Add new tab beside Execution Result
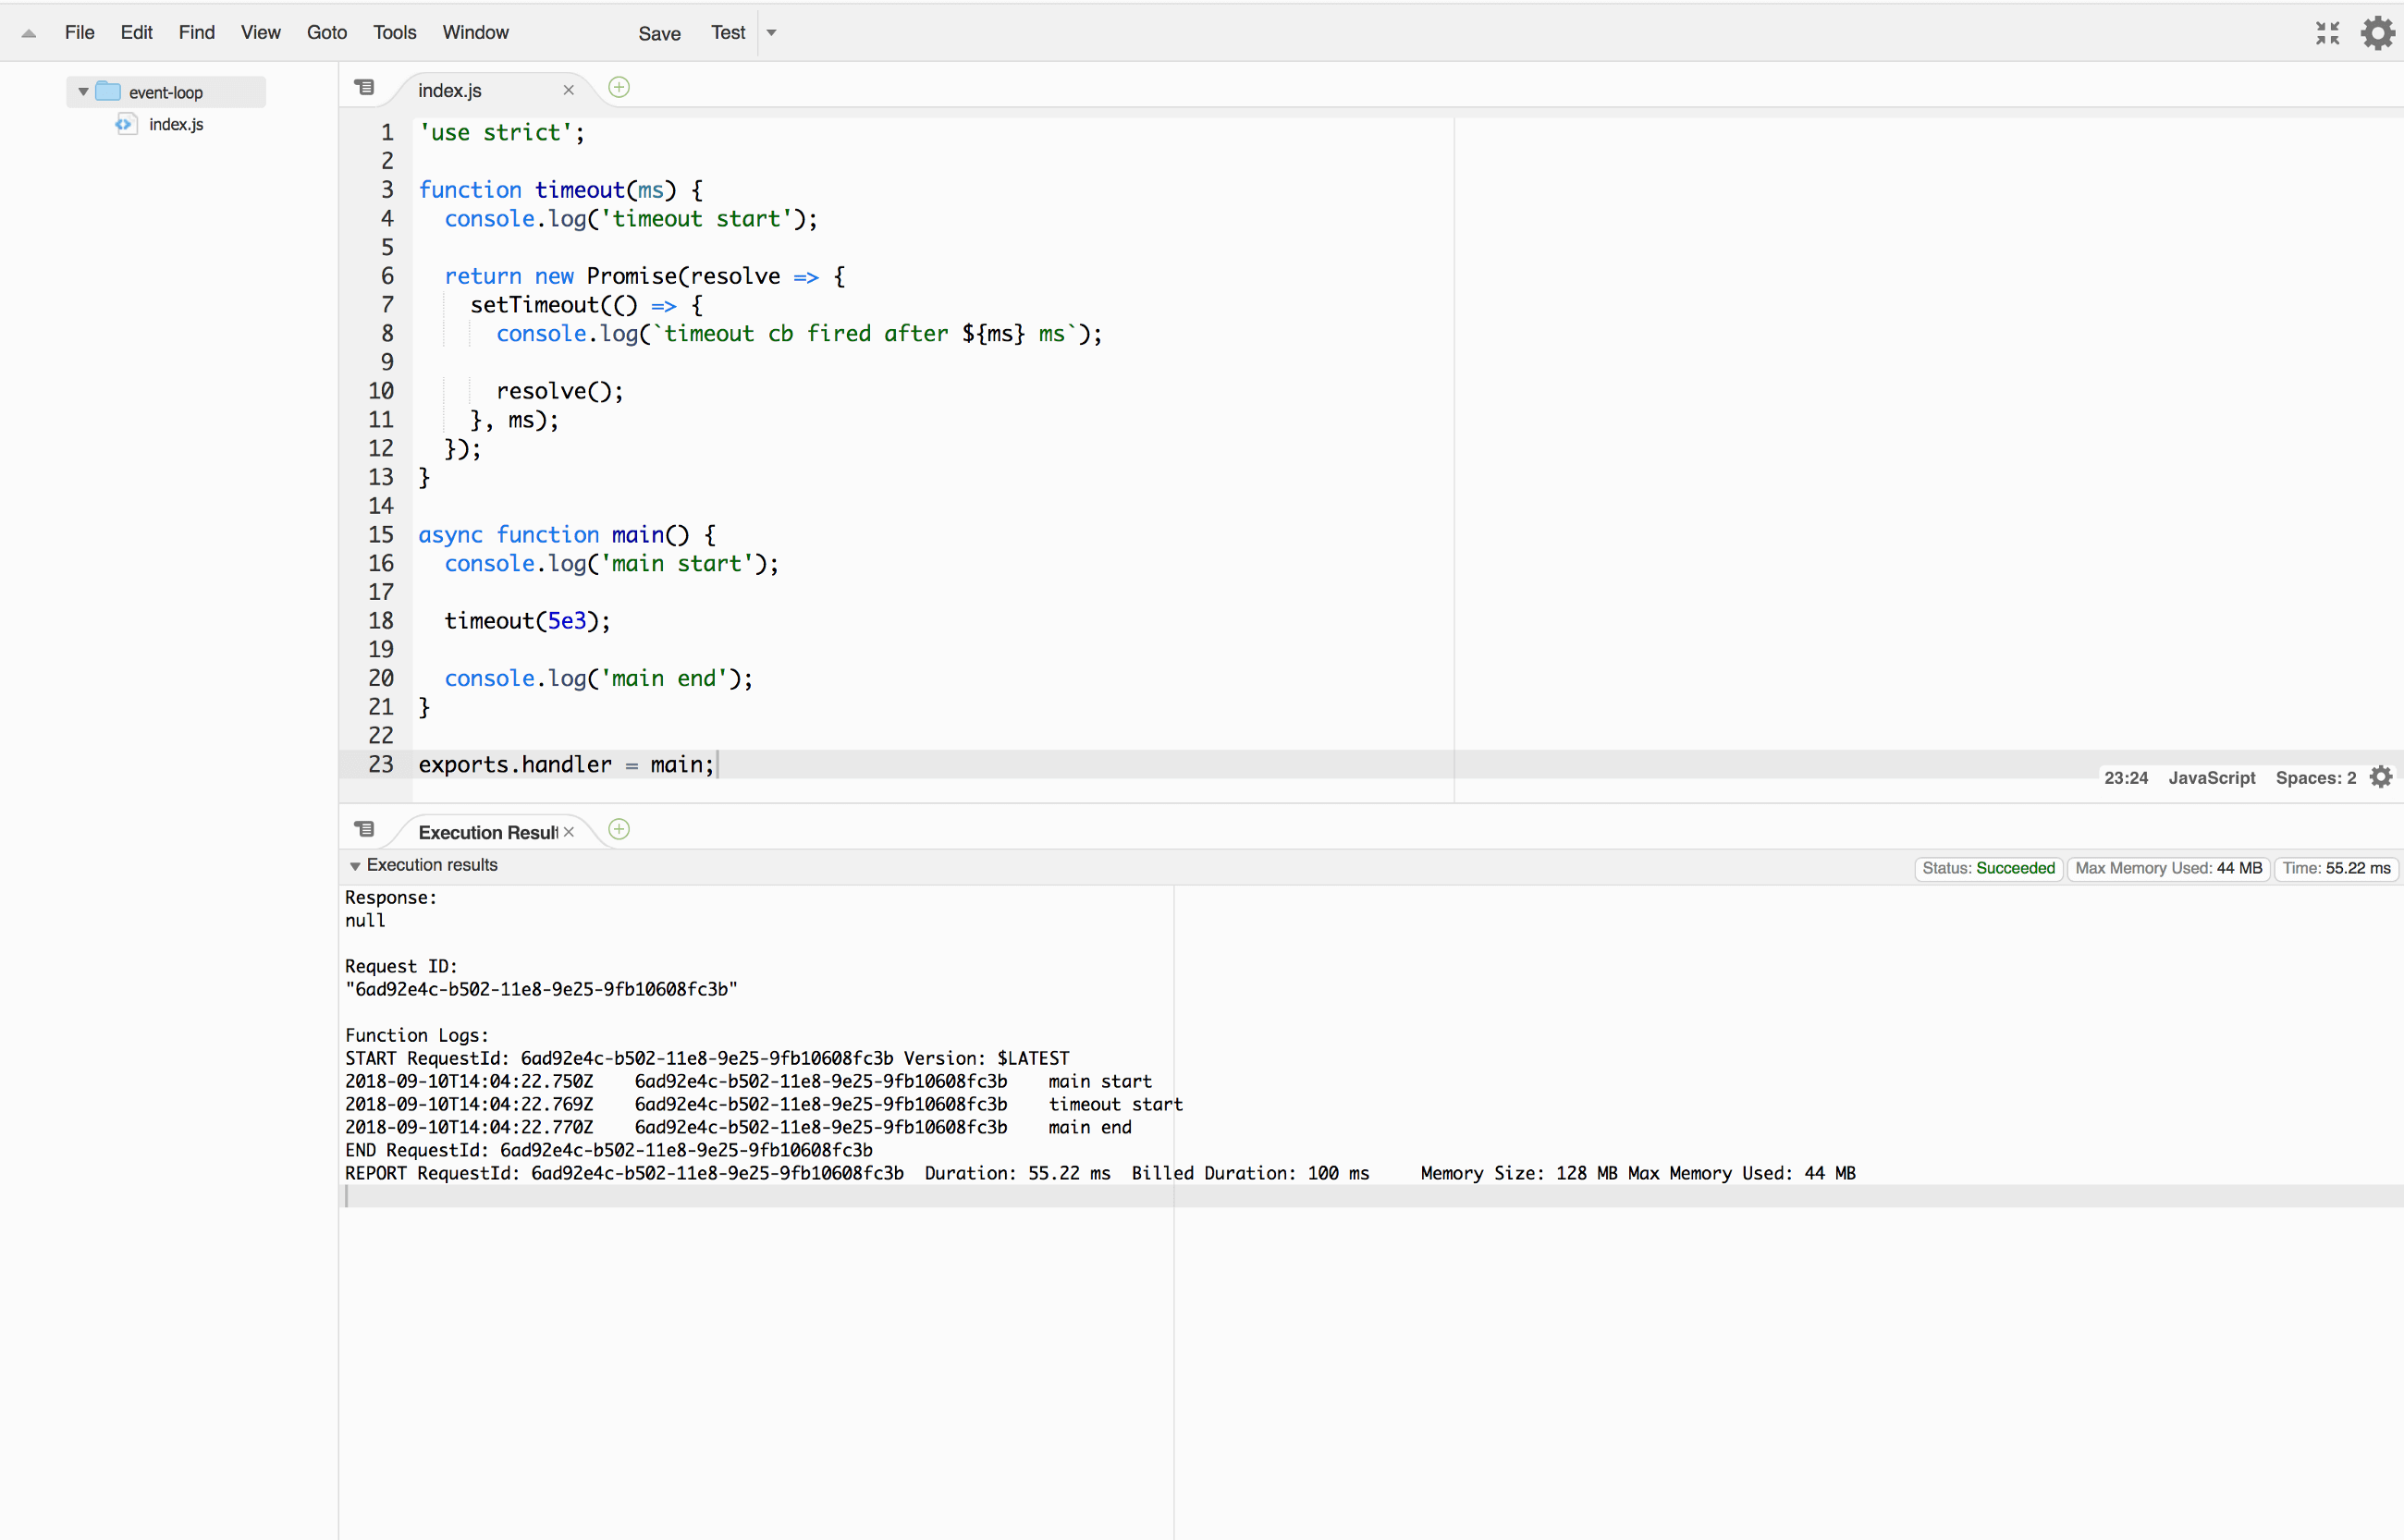This screenshot has height=1540, width=2404. point(619,830)
